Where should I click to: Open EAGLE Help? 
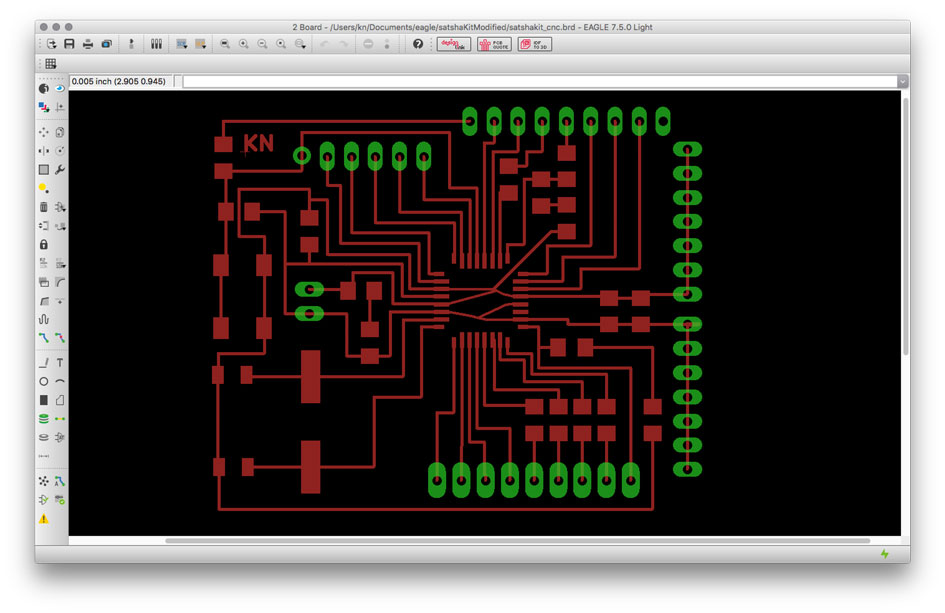418,44
